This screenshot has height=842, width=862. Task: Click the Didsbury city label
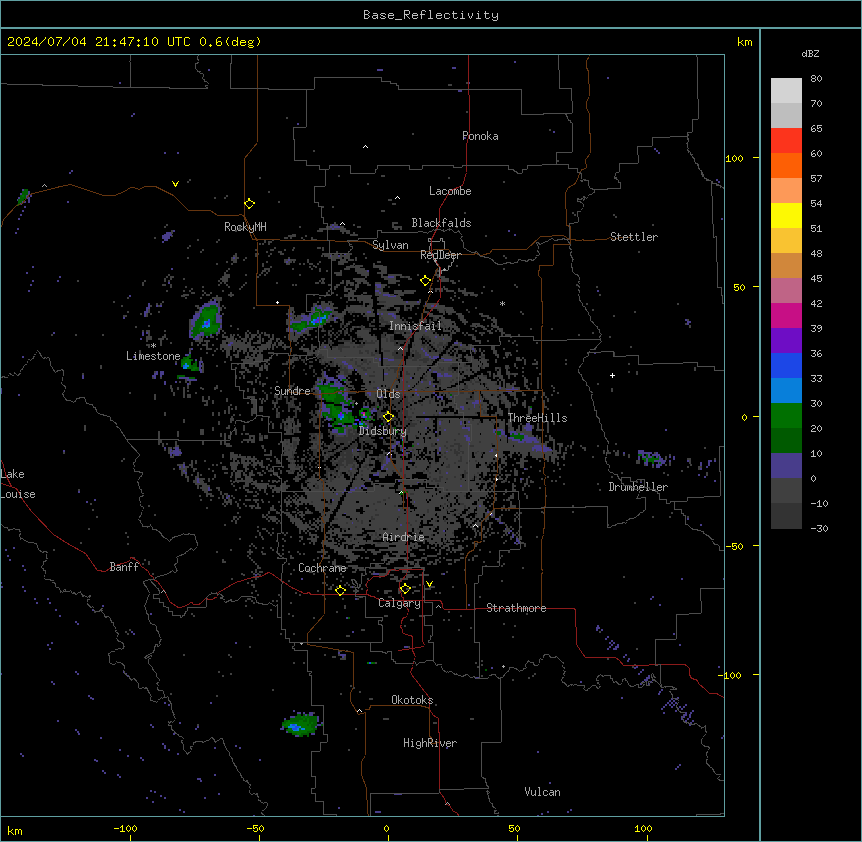coord(383,431)
